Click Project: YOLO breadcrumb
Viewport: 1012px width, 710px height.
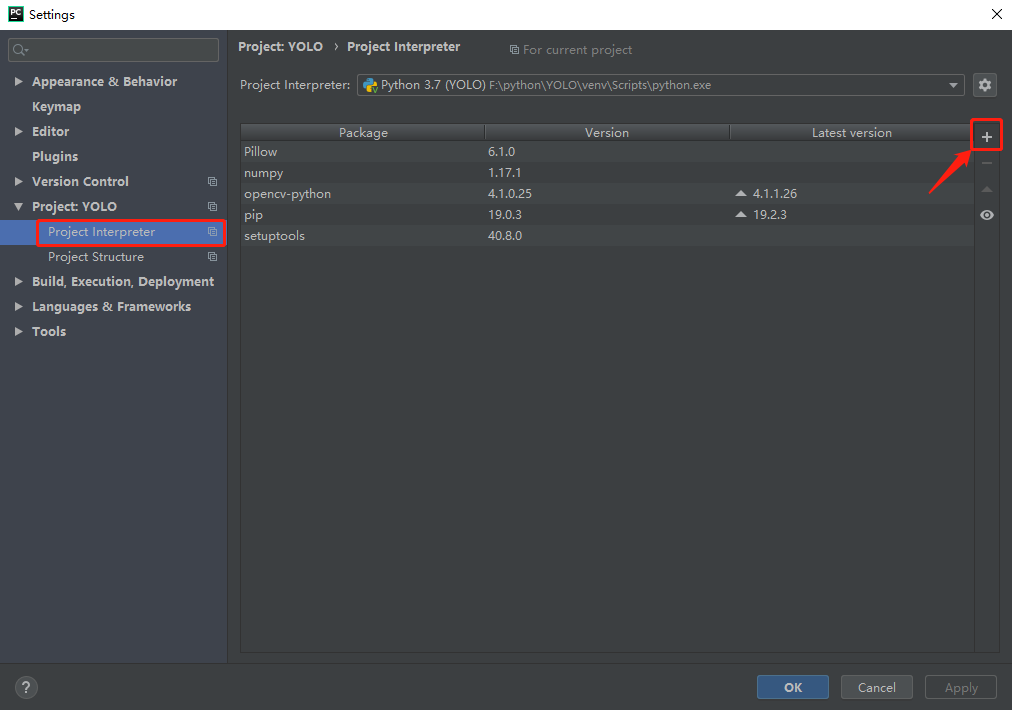tap(280, 46)
